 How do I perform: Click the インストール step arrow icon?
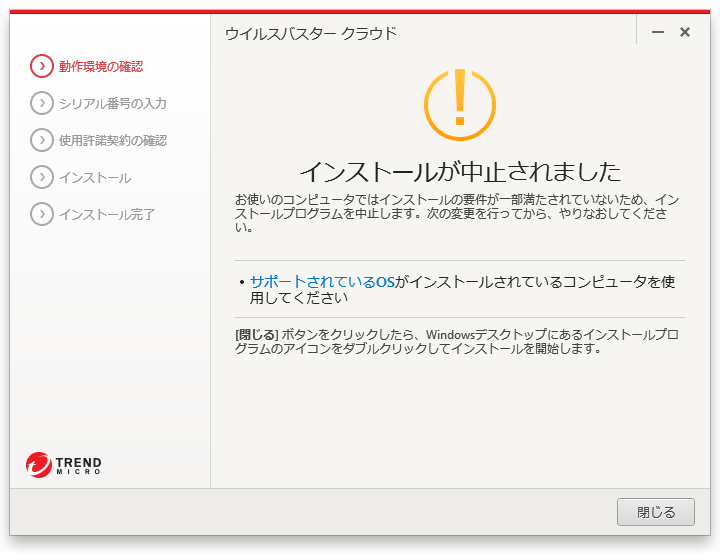tap(42, 177)
